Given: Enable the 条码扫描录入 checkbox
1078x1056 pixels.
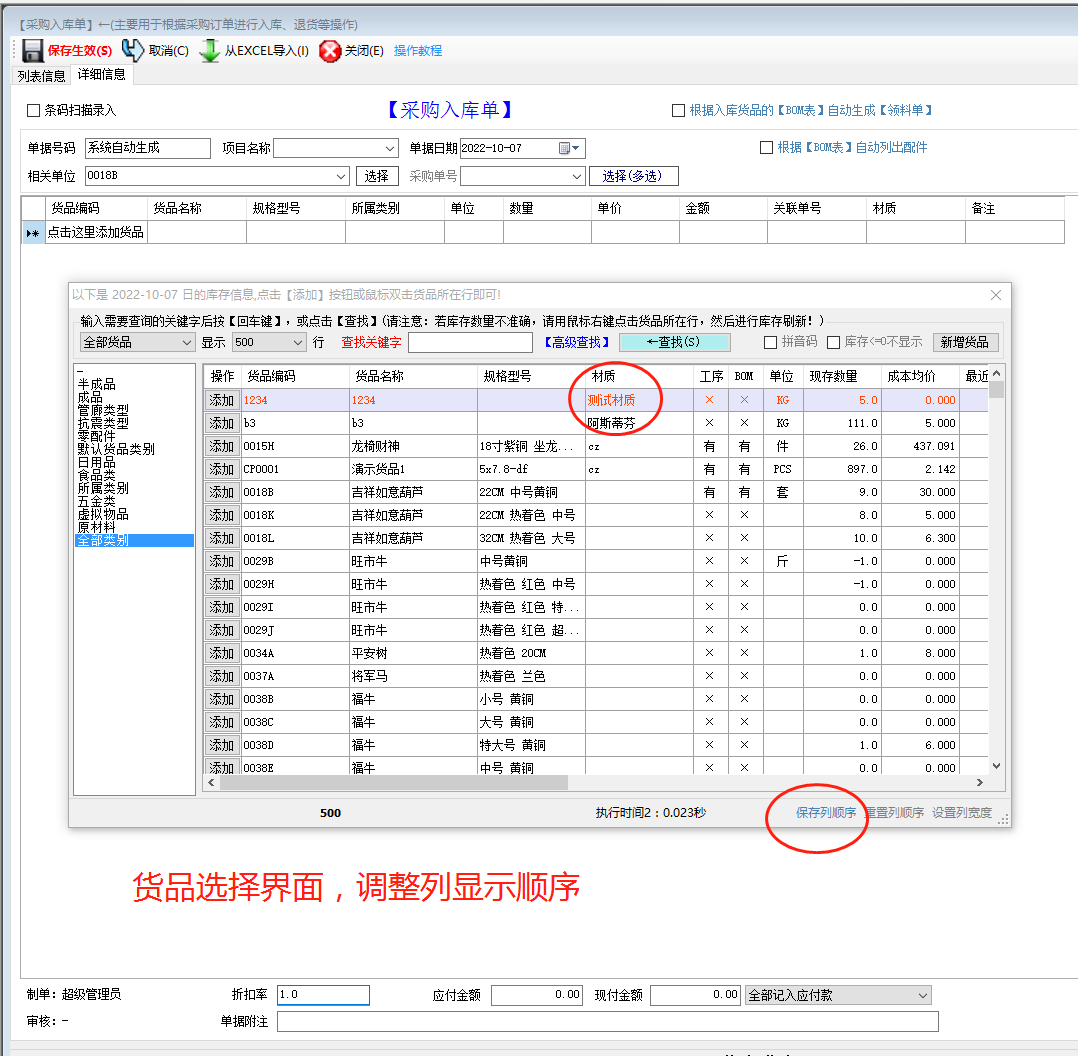Looking at the screenshot, I should (x=33, y=111).
